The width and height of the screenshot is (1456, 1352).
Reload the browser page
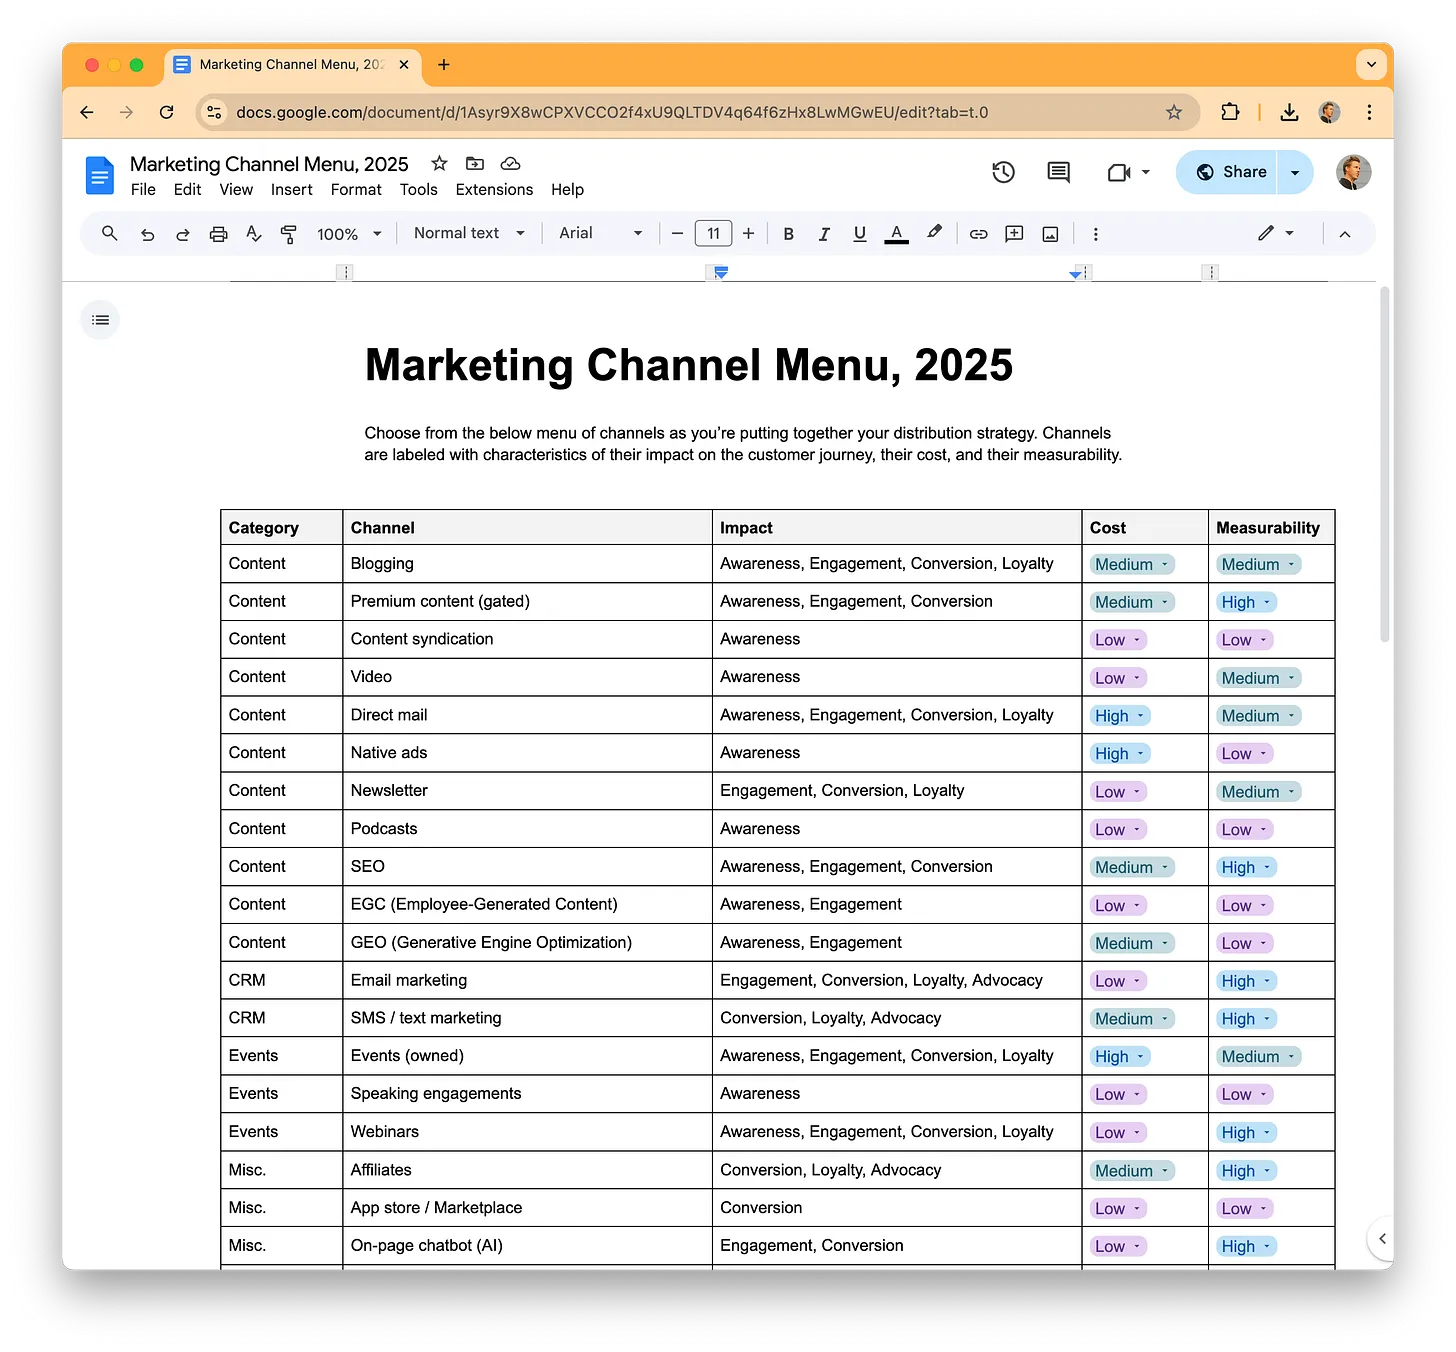pyautogui.click(x=167, y=112)
